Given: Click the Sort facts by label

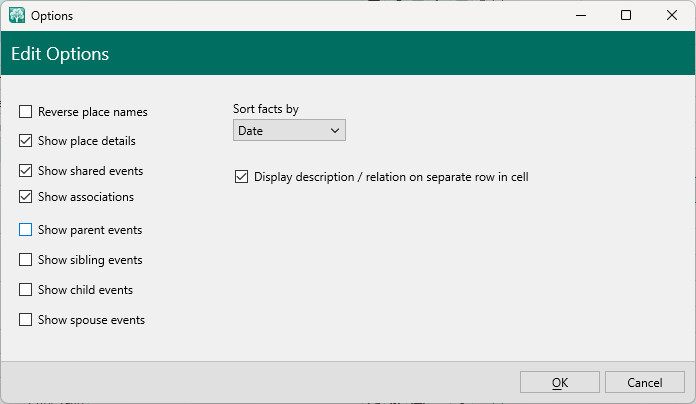Looking at the screenshot, I should click(x=266, y=109).
